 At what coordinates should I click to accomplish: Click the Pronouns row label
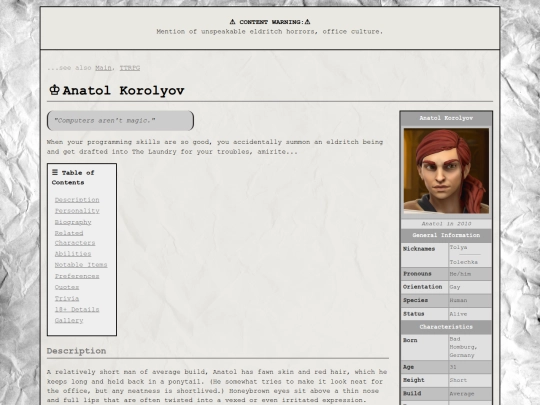point(417,274)
